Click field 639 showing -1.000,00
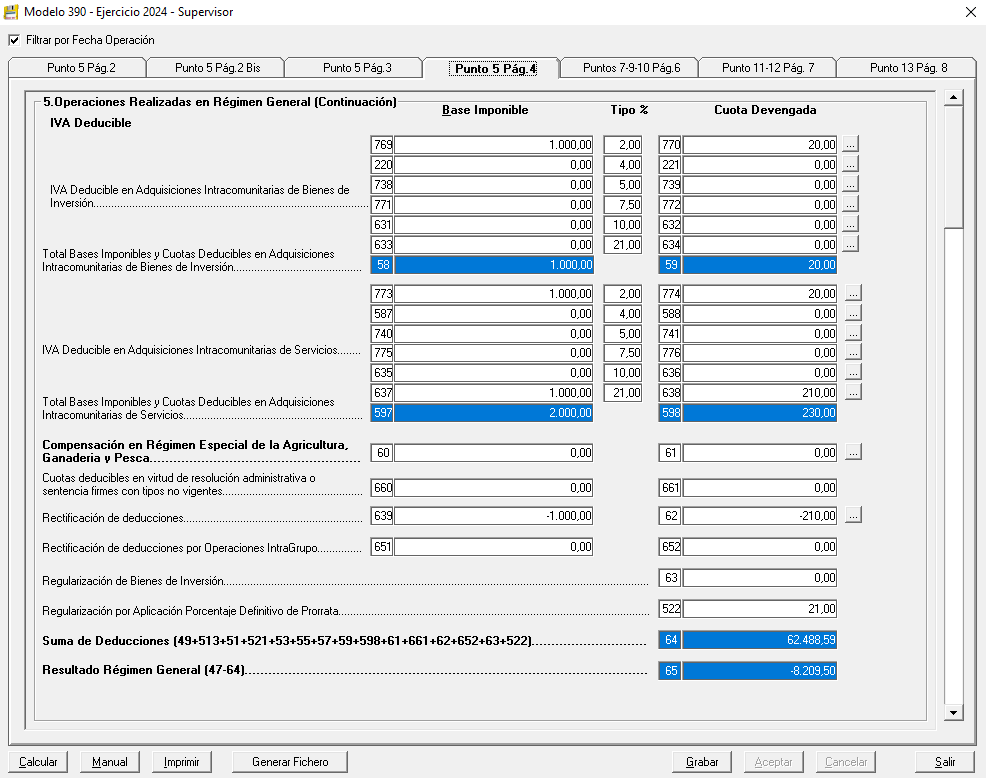Screen dimensions: 986x778 pos(494,516)
